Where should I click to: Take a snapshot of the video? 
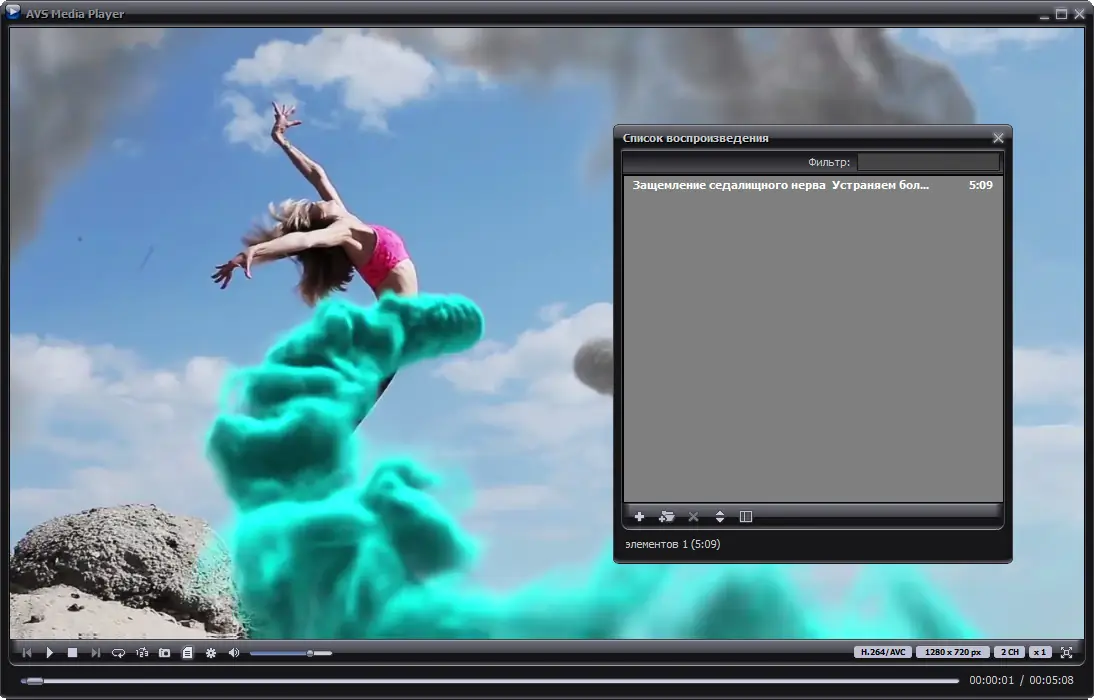pyautogui.click(x=165, y=653)
